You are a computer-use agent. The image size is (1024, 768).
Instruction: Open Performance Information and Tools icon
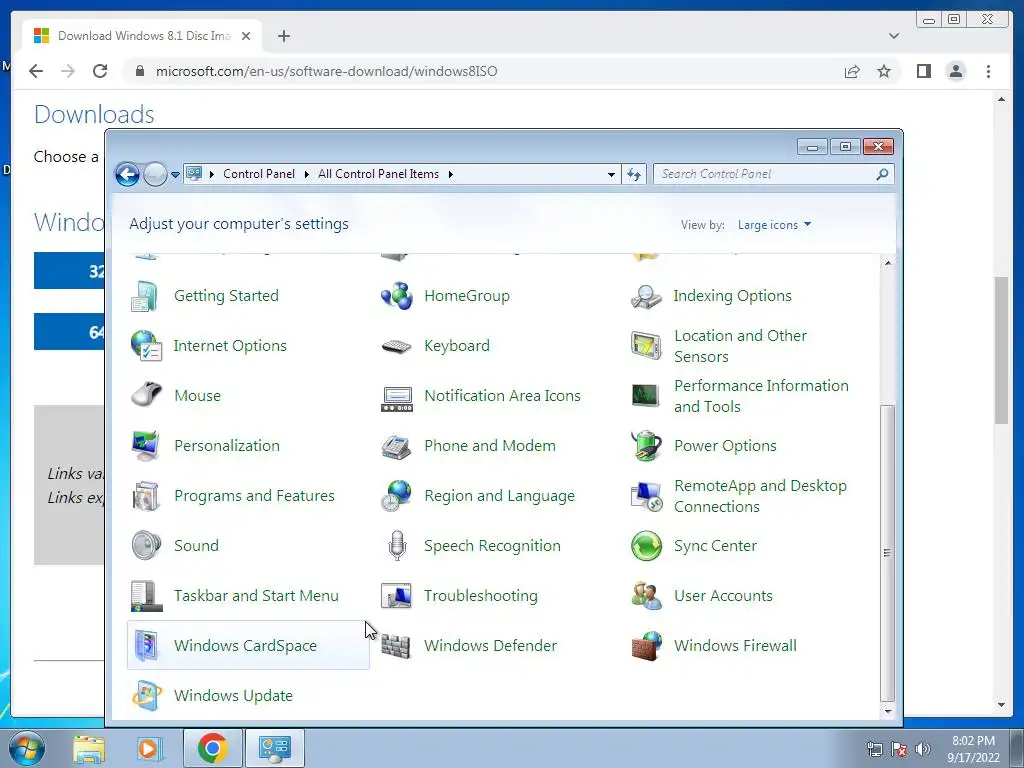tap(646, 396)
